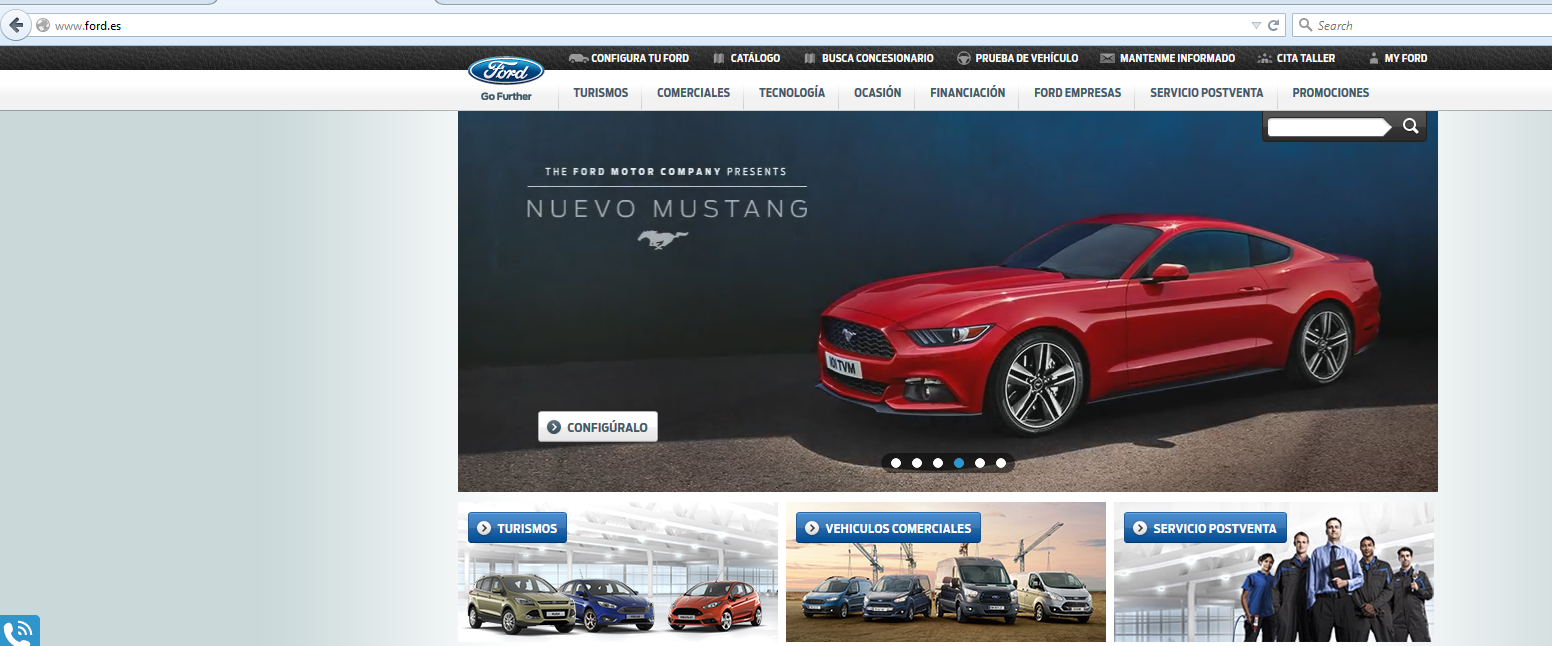Click the Vehiculos Comerciales button
The height and width of the screenshot is (646, 1552).
pos(889,528)
